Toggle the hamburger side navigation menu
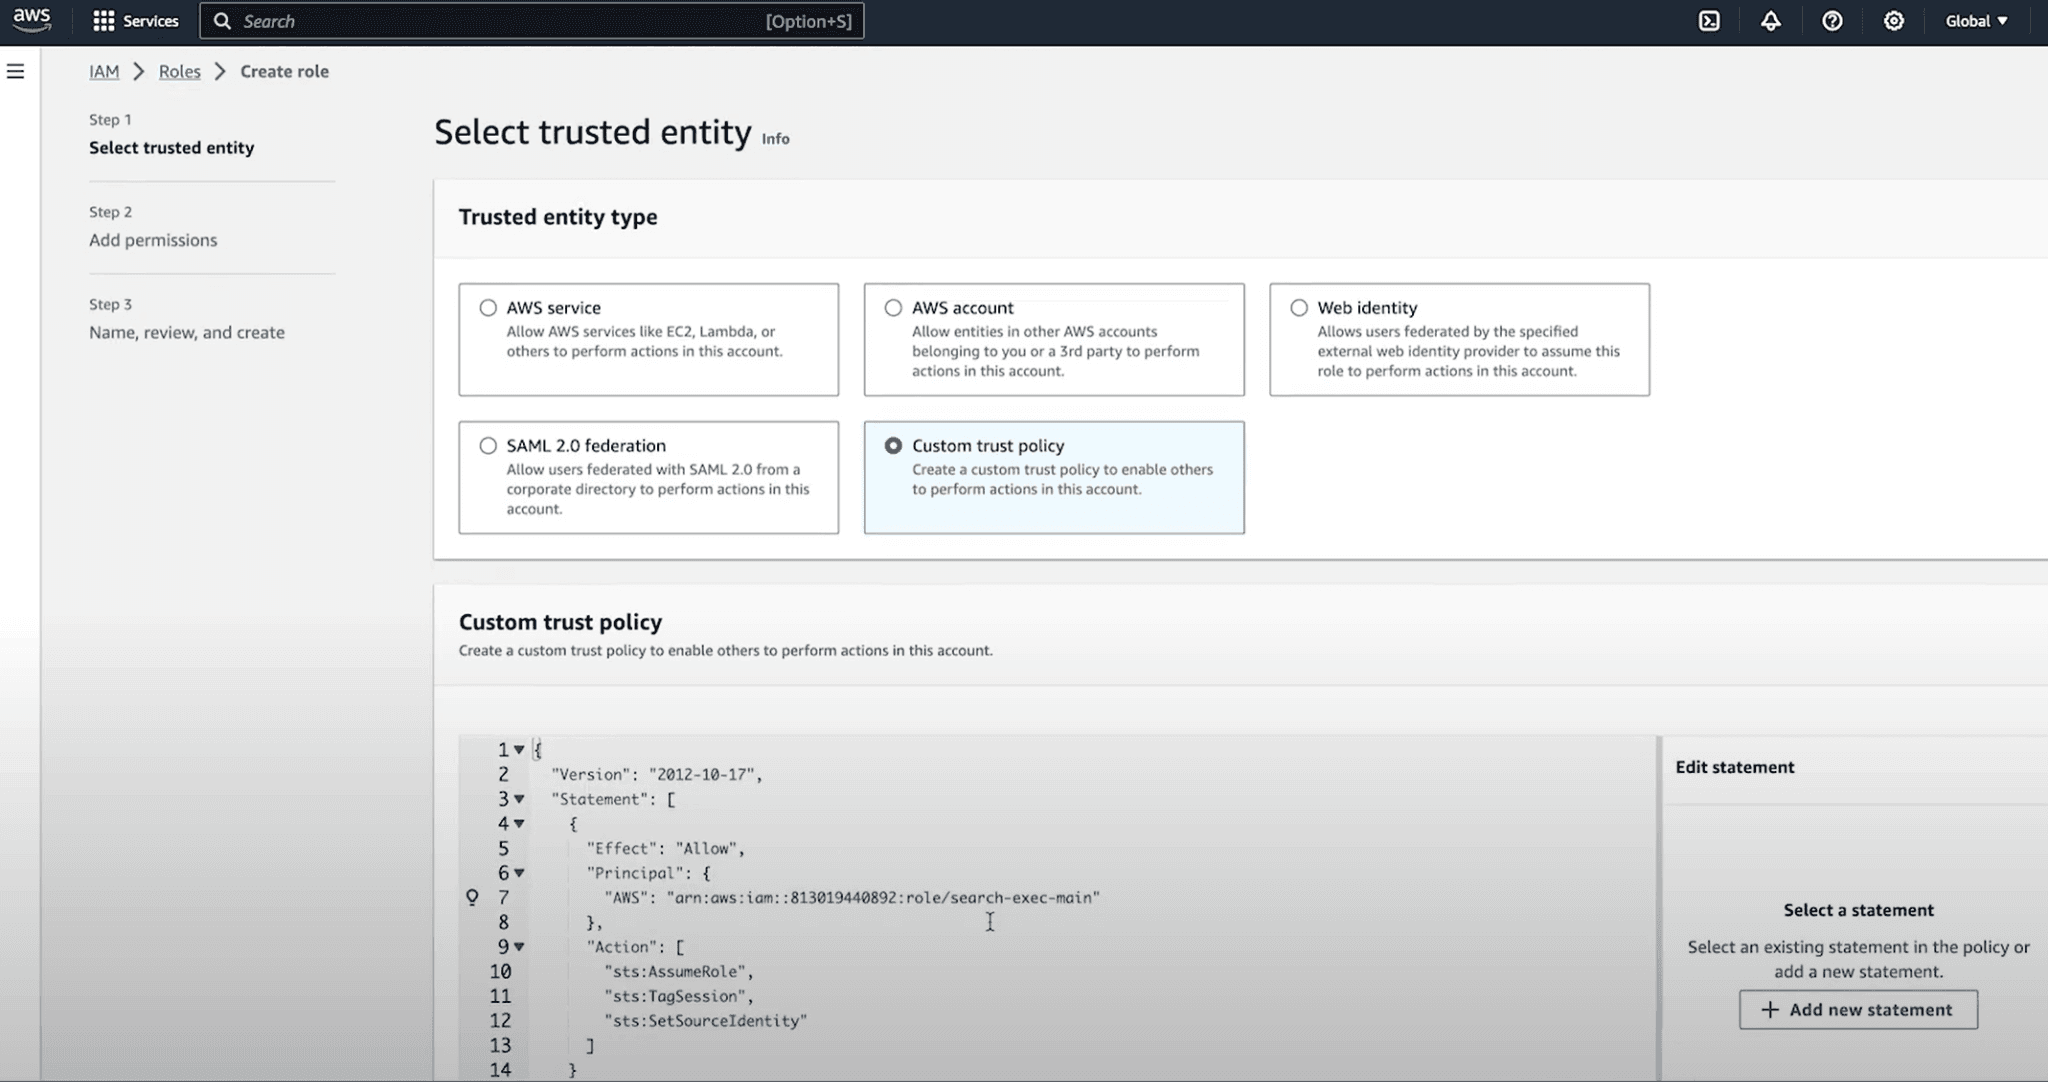 [16, 71]
